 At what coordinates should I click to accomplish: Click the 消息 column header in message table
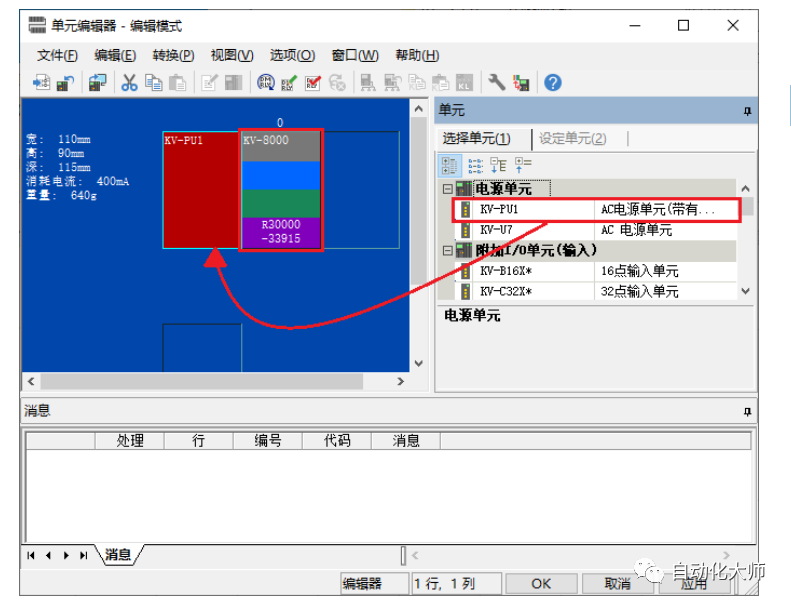tap(406, 441)
